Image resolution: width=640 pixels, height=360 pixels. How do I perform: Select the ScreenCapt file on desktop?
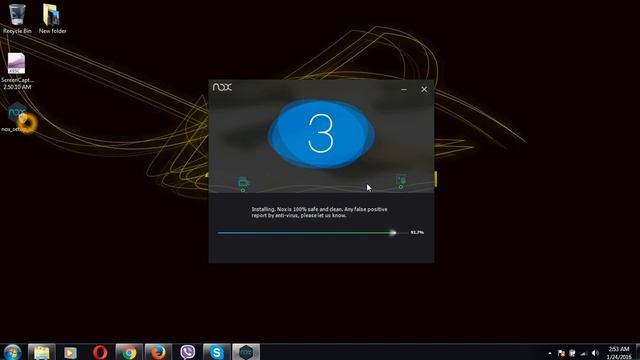click(17, 71)
